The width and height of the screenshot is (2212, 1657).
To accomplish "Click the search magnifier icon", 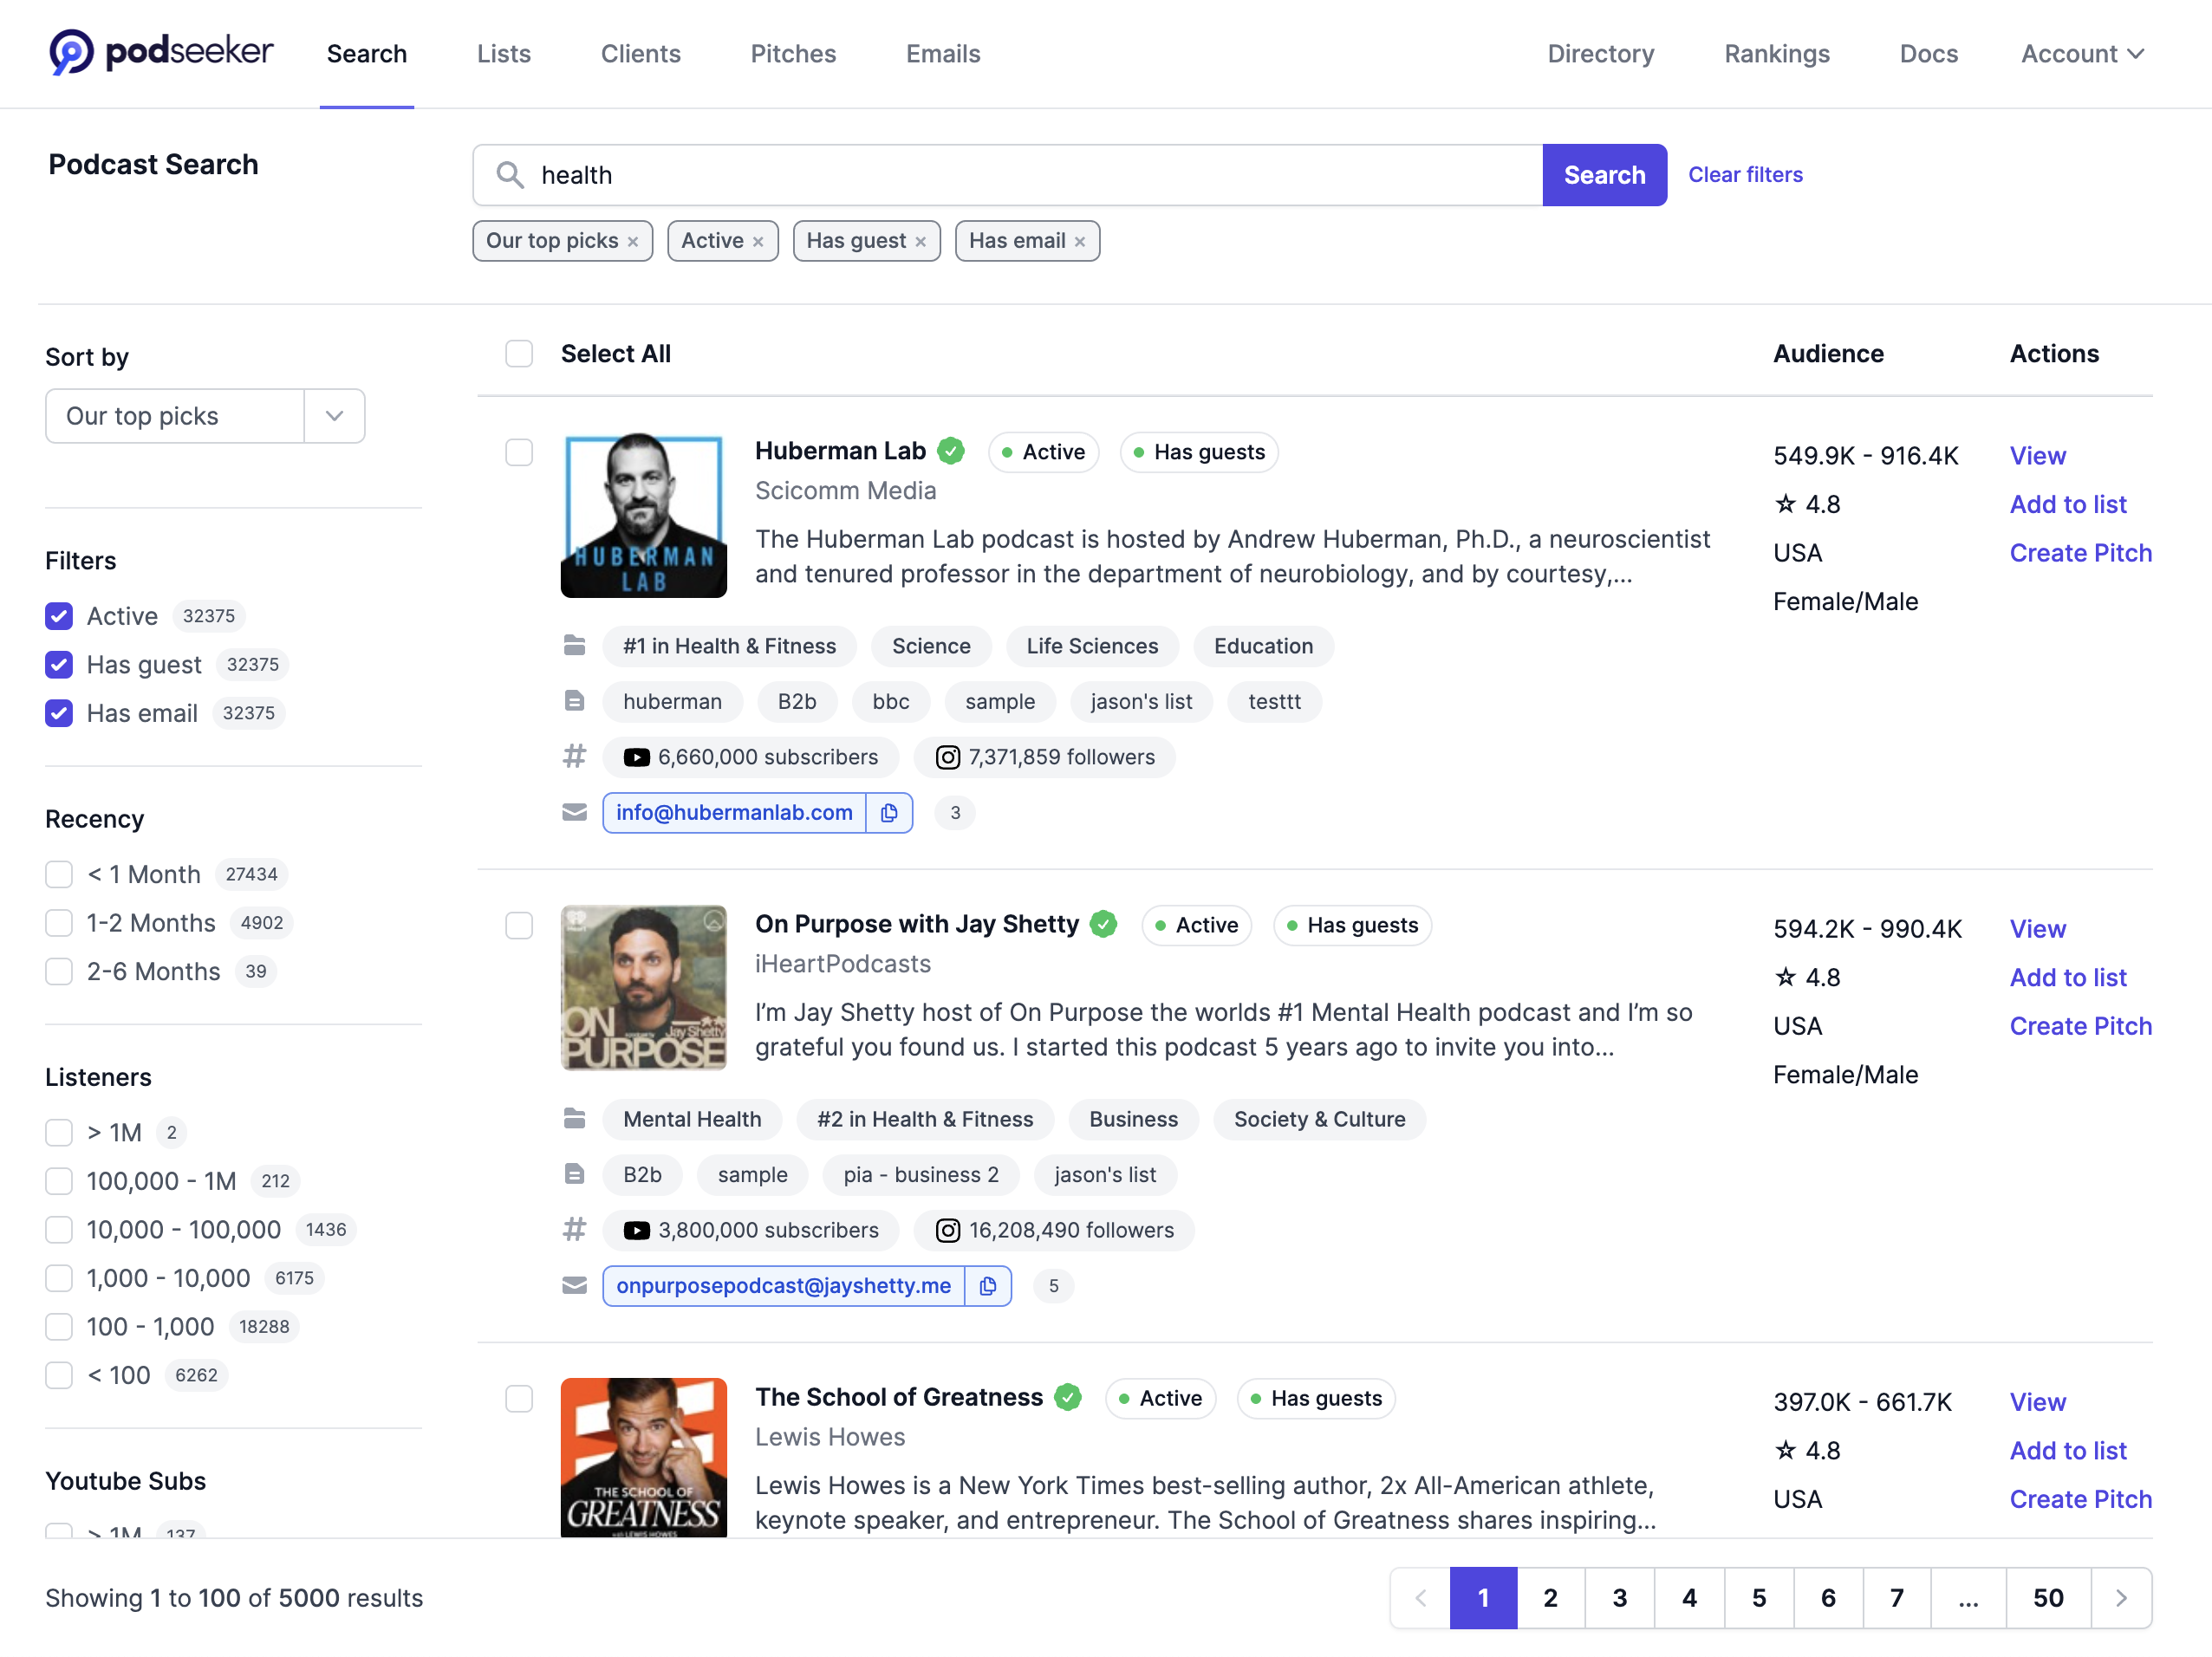I will point(510,175).
